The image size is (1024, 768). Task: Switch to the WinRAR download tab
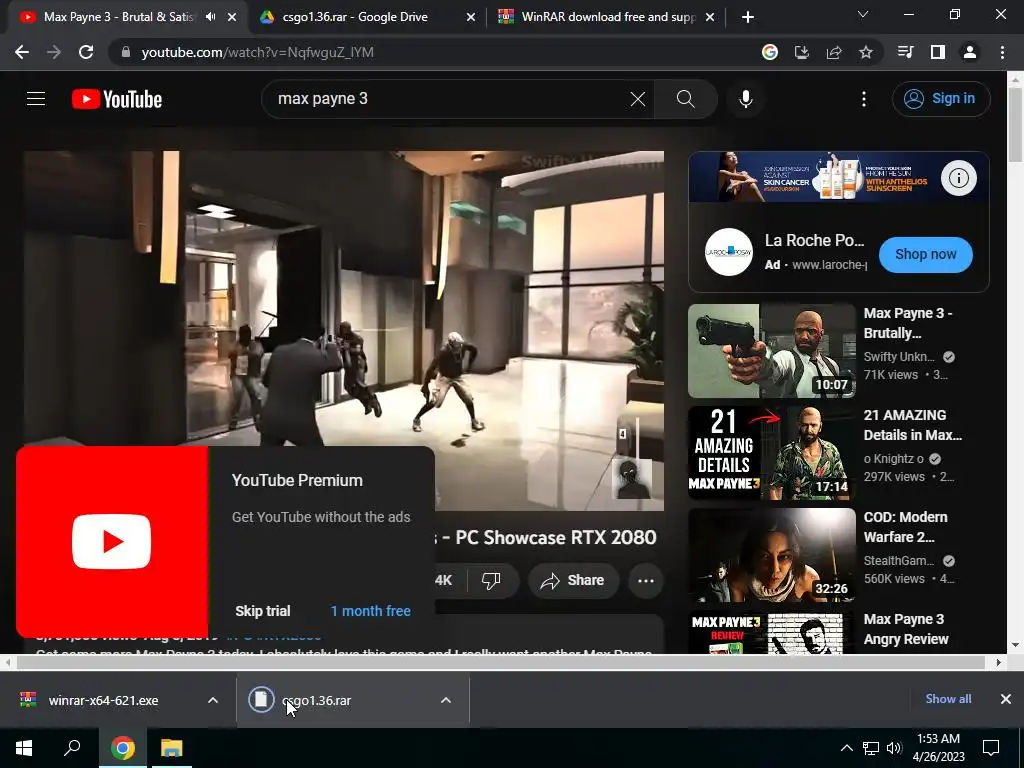click(607, 17)
